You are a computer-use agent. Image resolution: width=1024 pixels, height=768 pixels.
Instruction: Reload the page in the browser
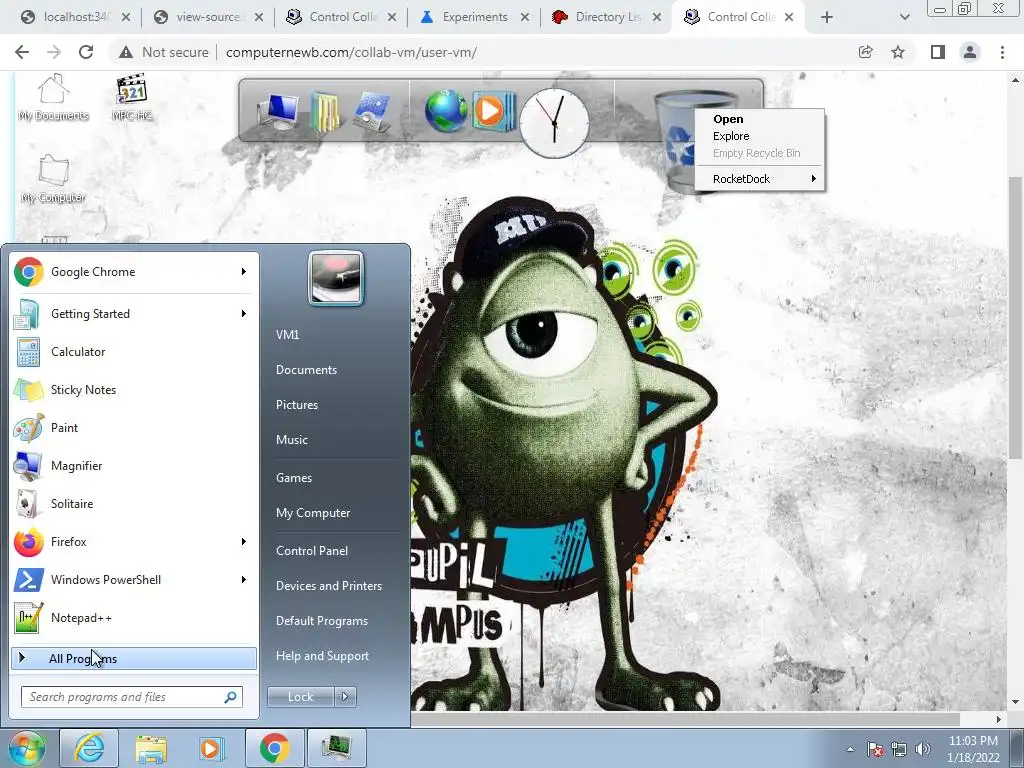coord(86,52)
